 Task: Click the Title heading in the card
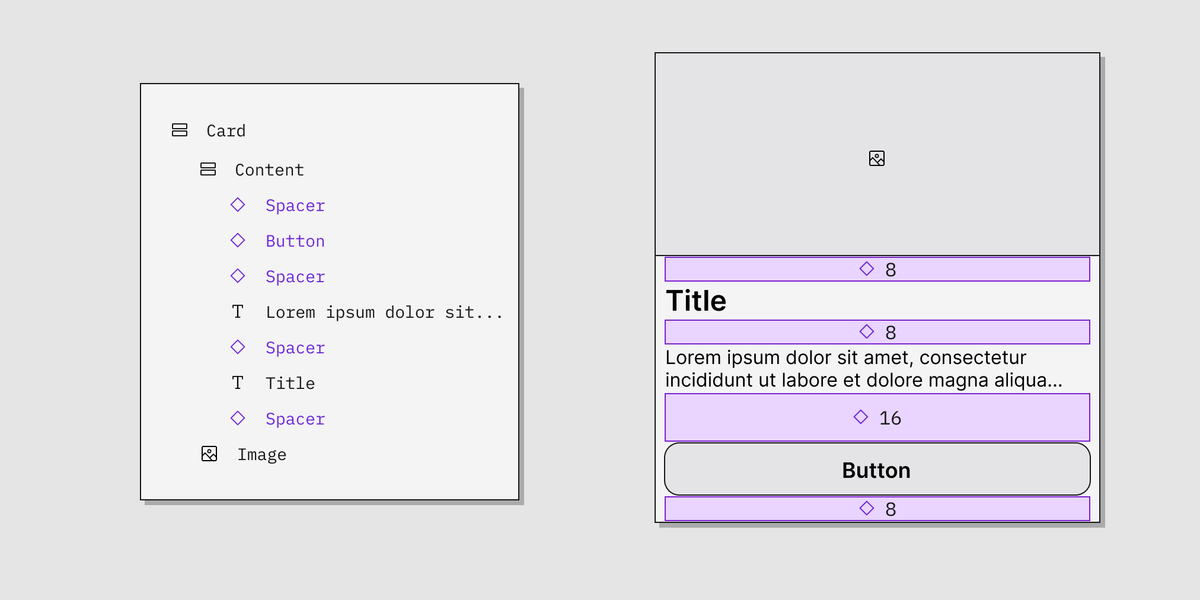click(x=696, y=301)
